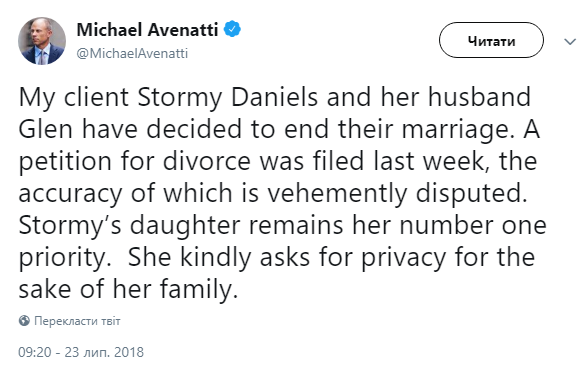Click 'filed last week' in the tweet
This screenshot has height=373, width=588.
(400, 161)
